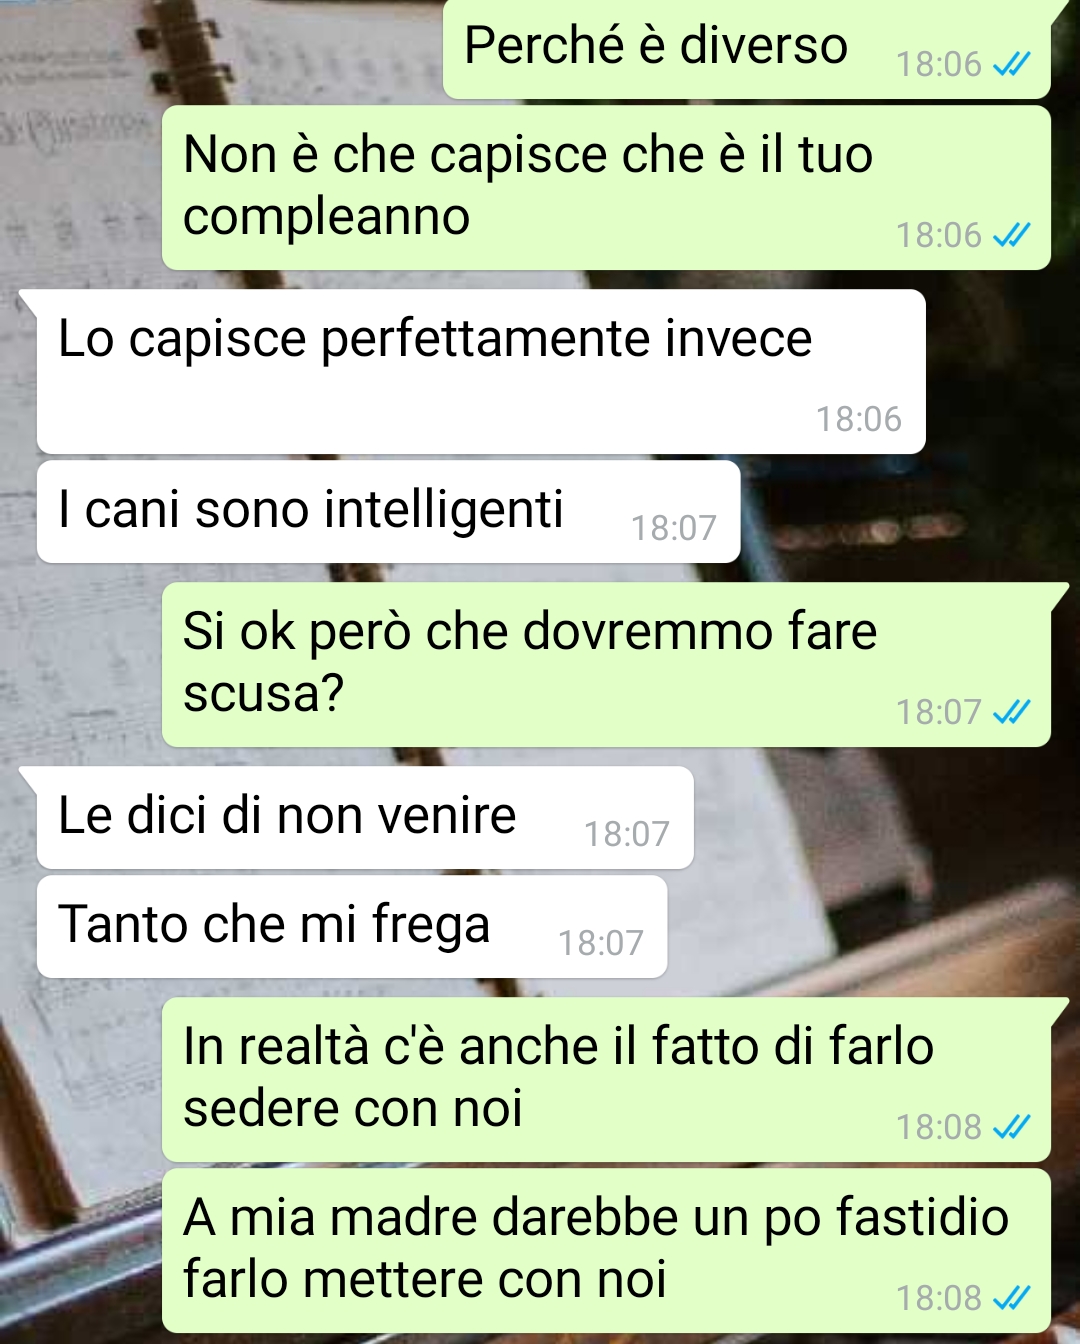Image resolution: width=1080 pixels, height=1344 pixels.
Task: Tap the 18:08 timestamp on the 'A mia madre' message
Action: coord(938,1299)
